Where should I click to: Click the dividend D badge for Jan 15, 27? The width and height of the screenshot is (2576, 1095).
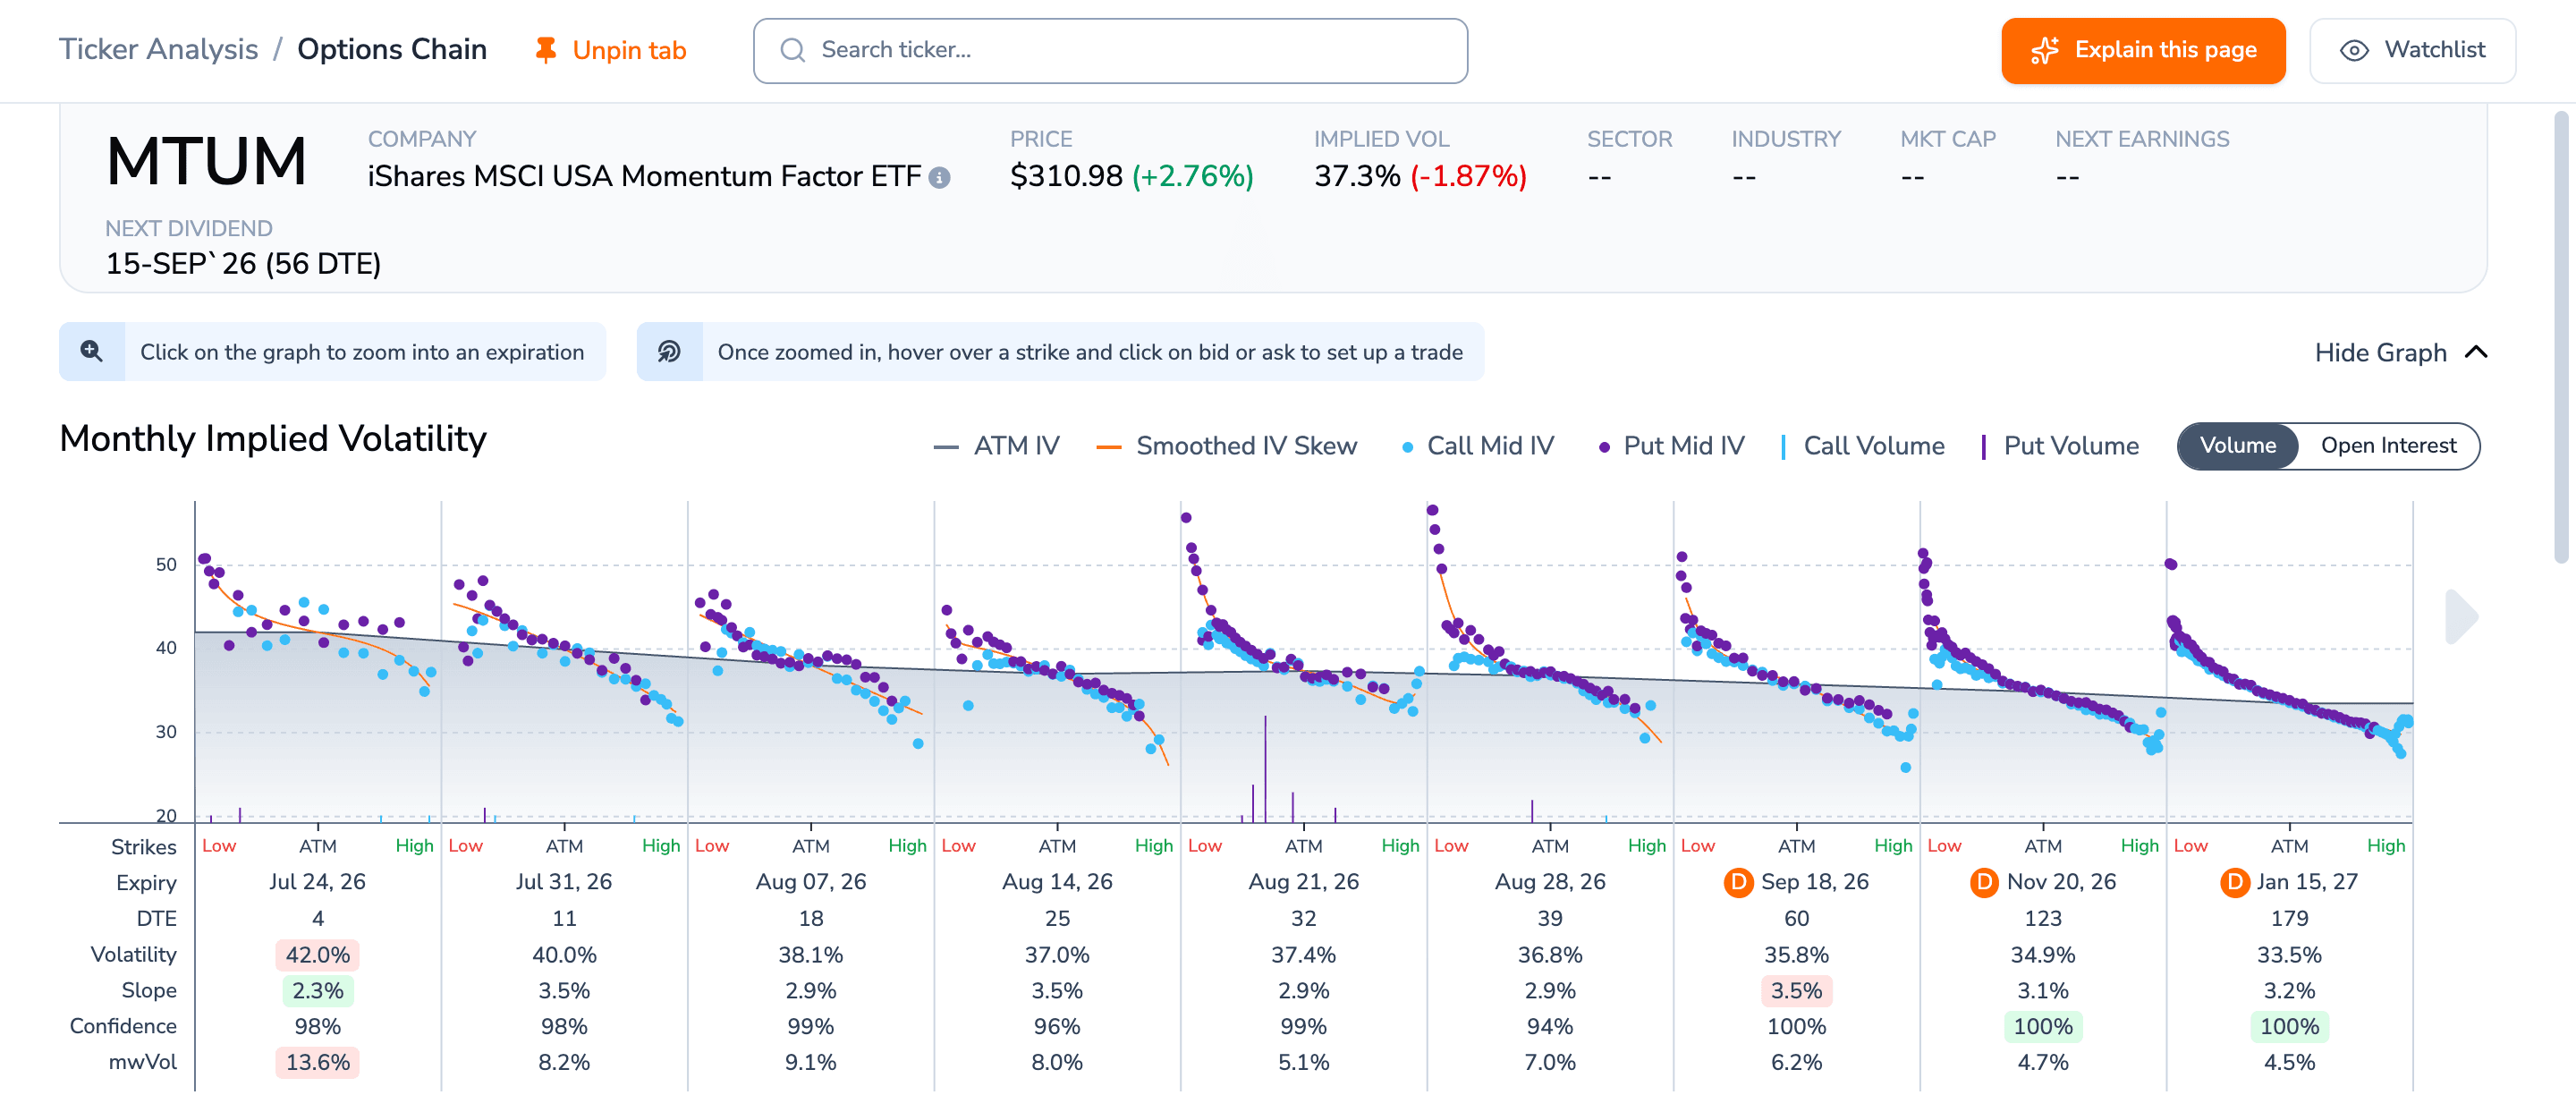[2234, 882]
